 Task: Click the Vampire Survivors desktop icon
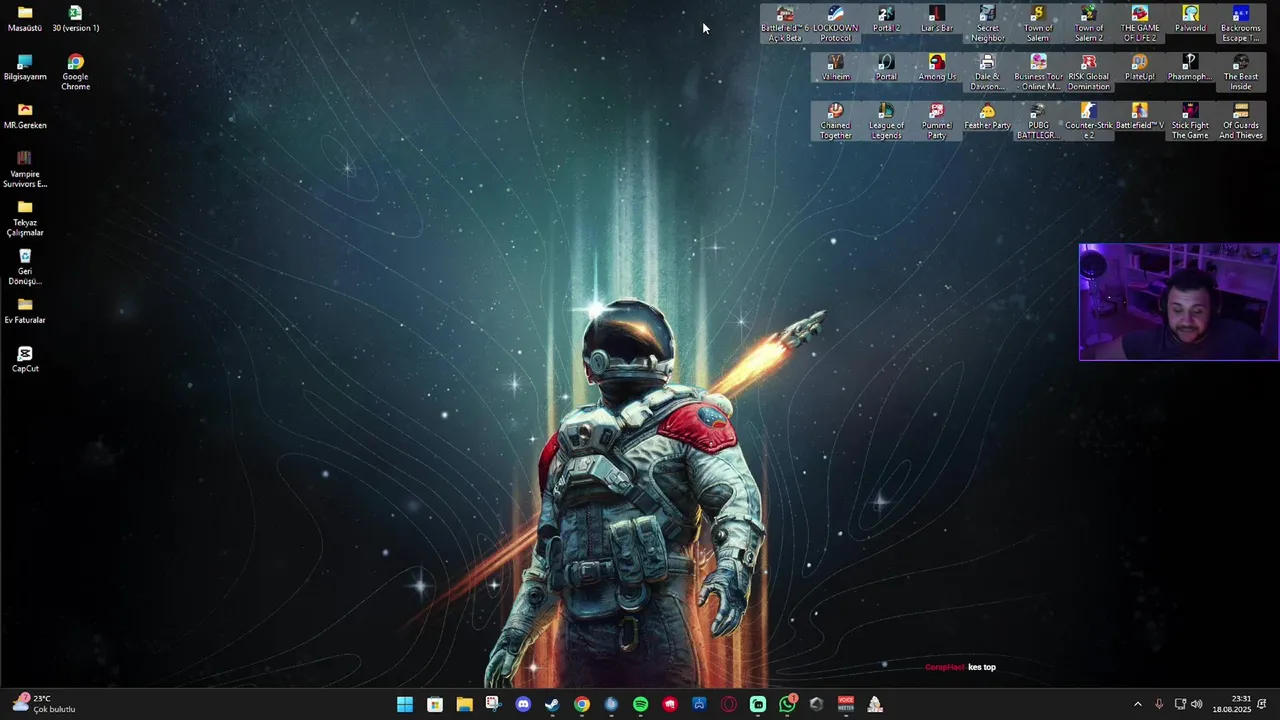[25, 170]
